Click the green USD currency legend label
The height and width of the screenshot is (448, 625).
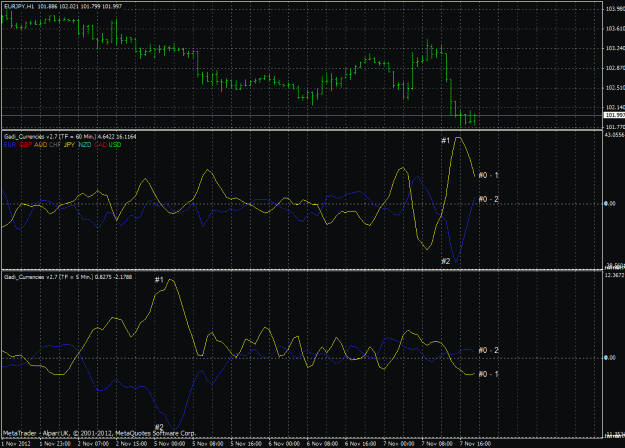[x=115, y=145]
